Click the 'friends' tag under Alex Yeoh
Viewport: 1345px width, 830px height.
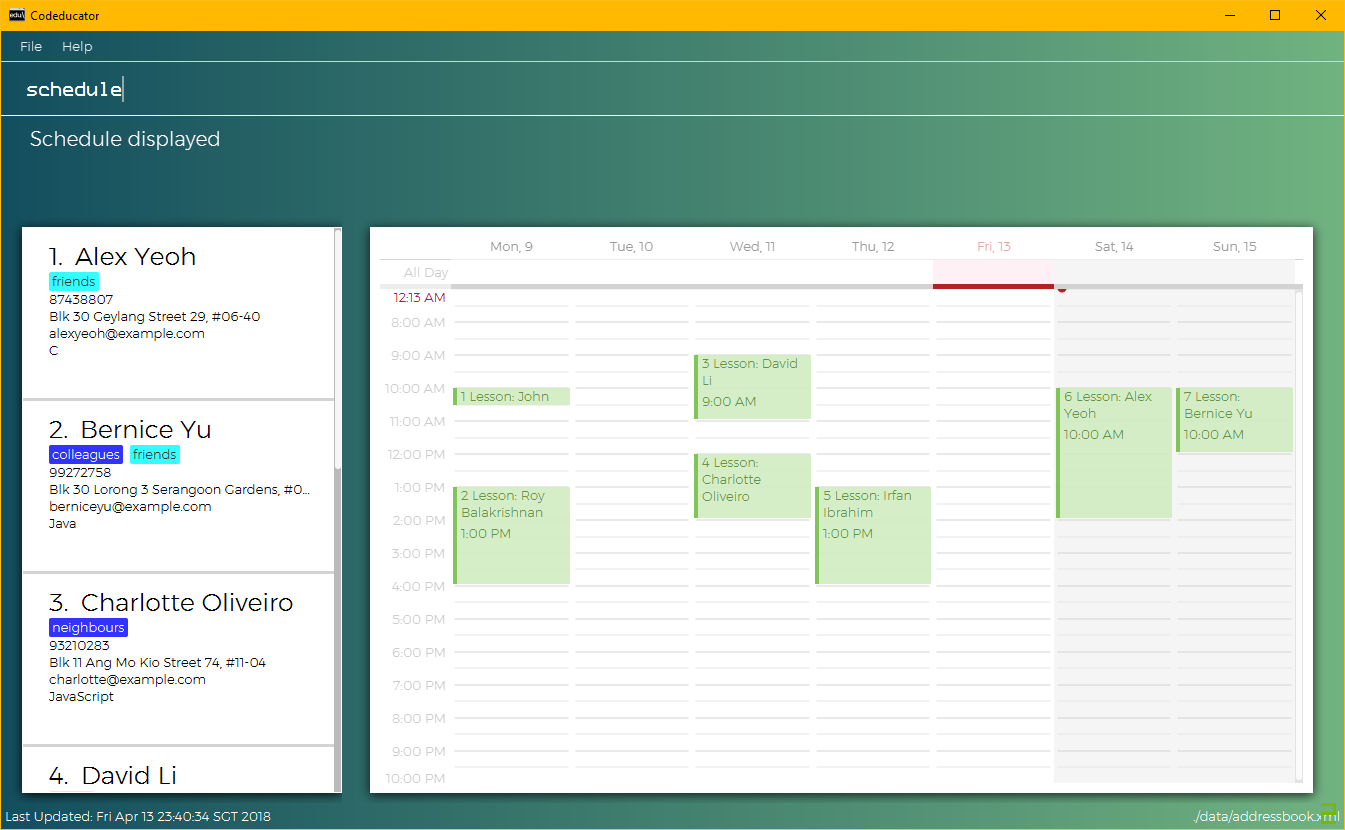[74, 282]
